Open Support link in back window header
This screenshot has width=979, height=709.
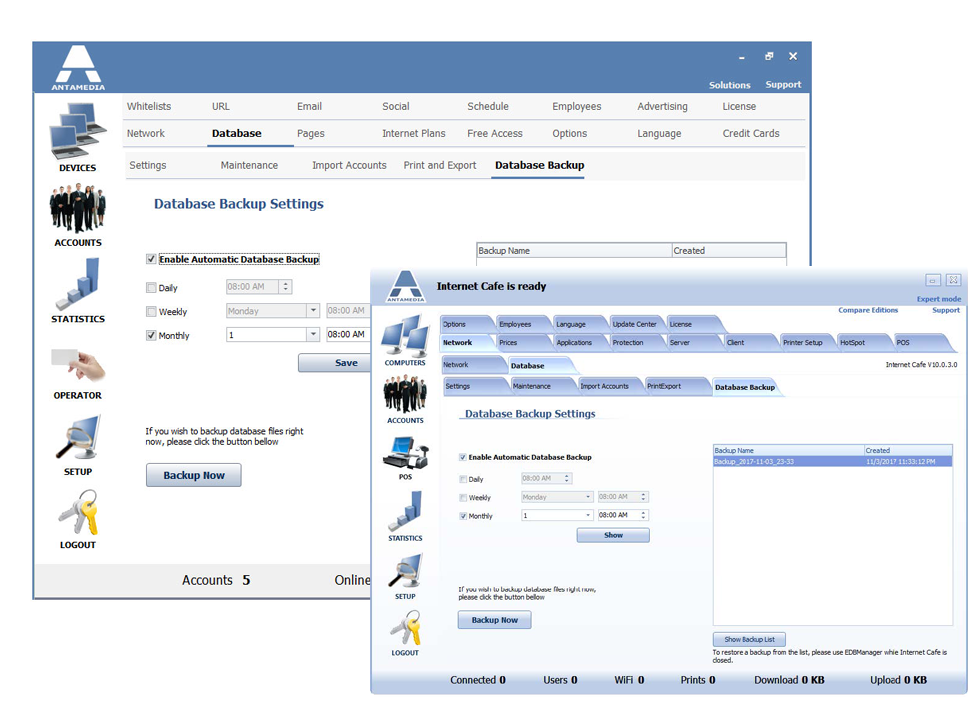(783, 85)
